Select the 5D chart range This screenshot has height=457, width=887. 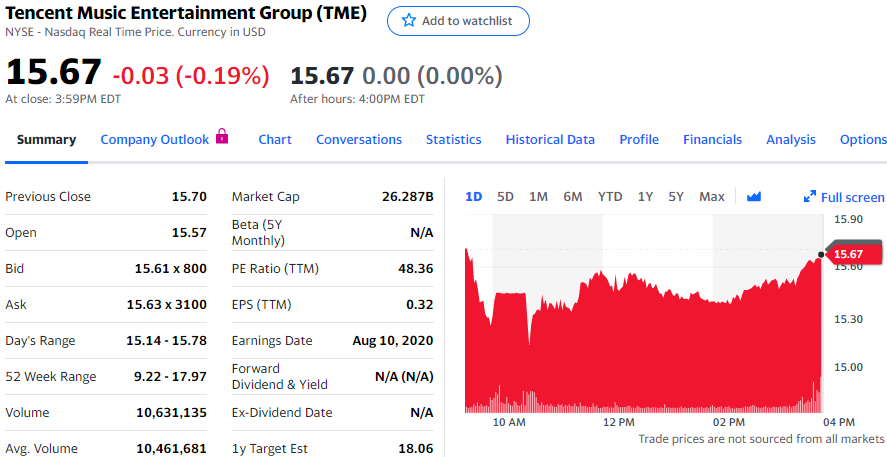(505, 197)
